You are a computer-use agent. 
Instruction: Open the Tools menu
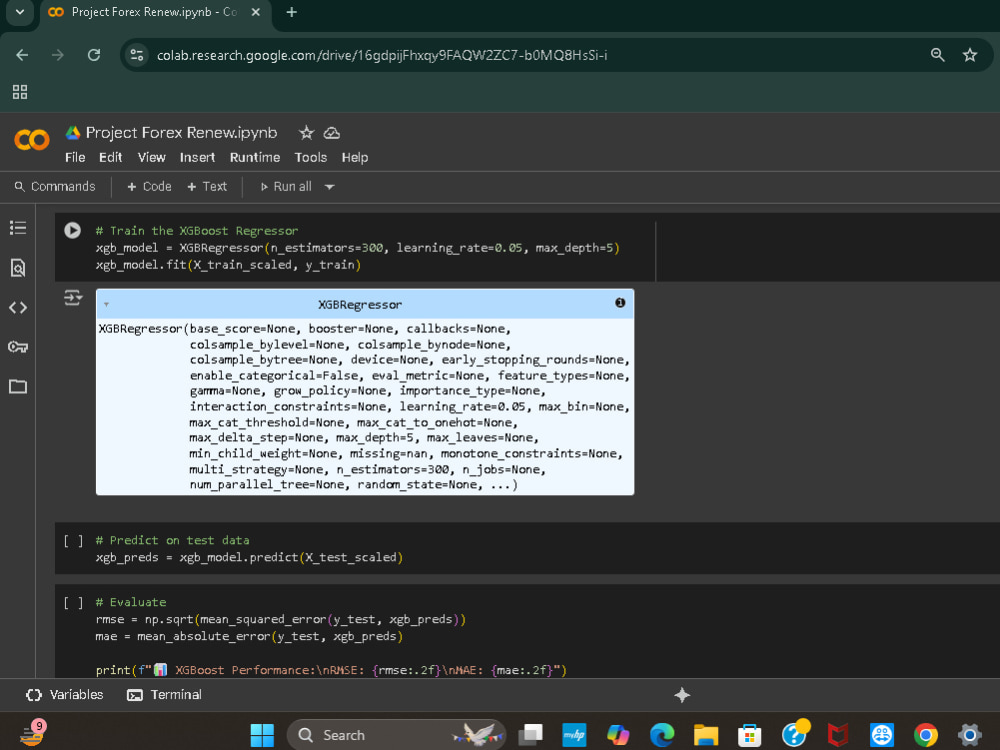coord(311,158)
